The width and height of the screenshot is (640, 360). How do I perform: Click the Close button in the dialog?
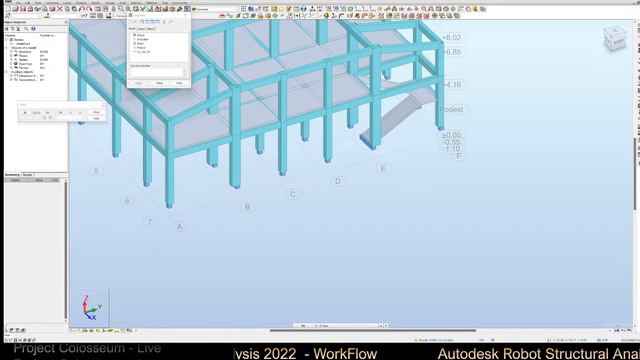(159, 83)
